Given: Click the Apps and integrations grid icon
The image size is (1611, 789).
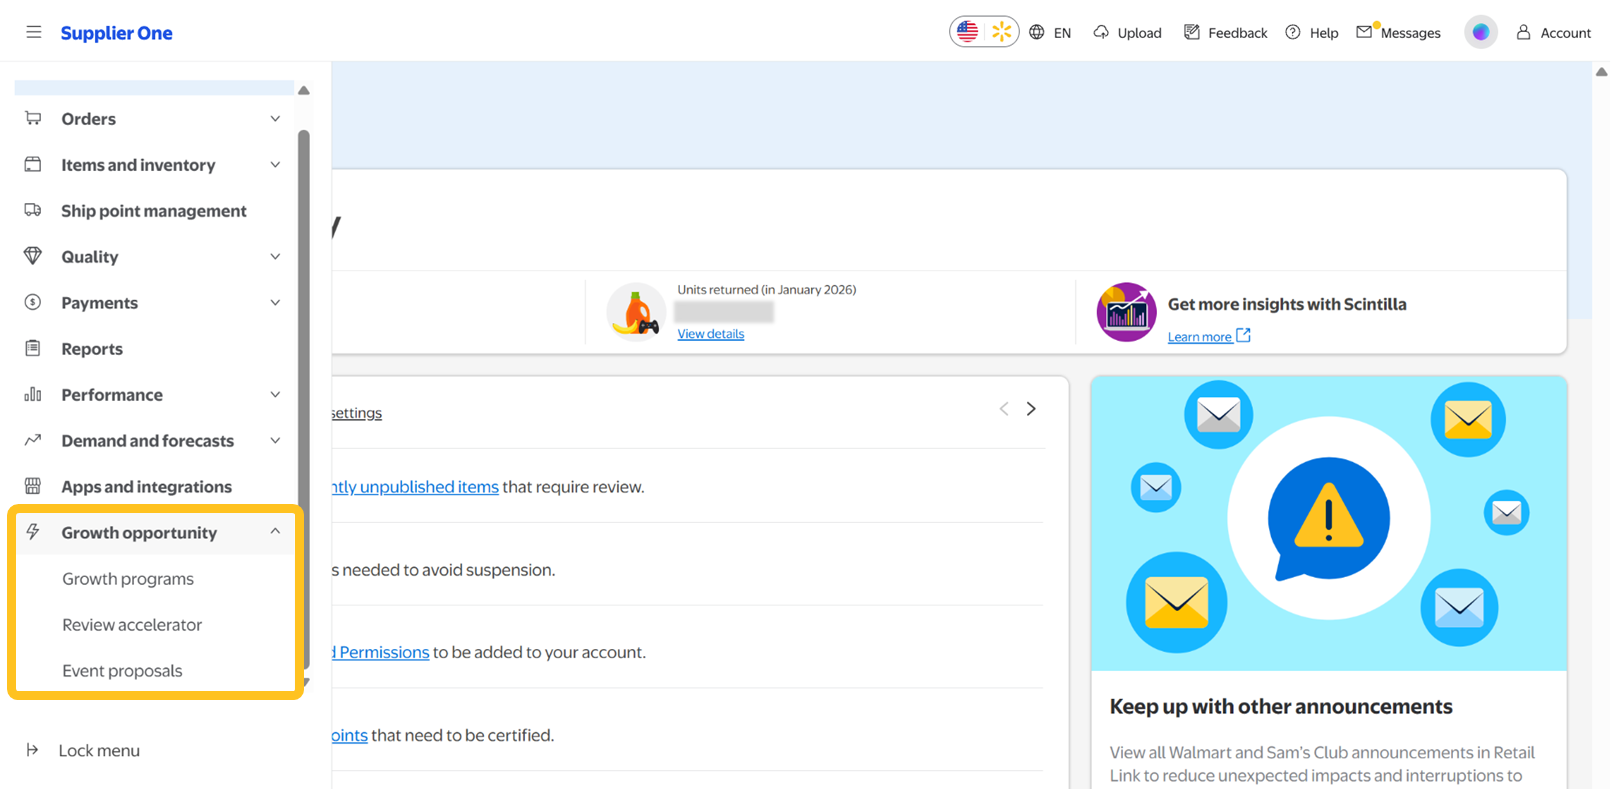Looking at the screenshot, I should click(x=33, y=486).
